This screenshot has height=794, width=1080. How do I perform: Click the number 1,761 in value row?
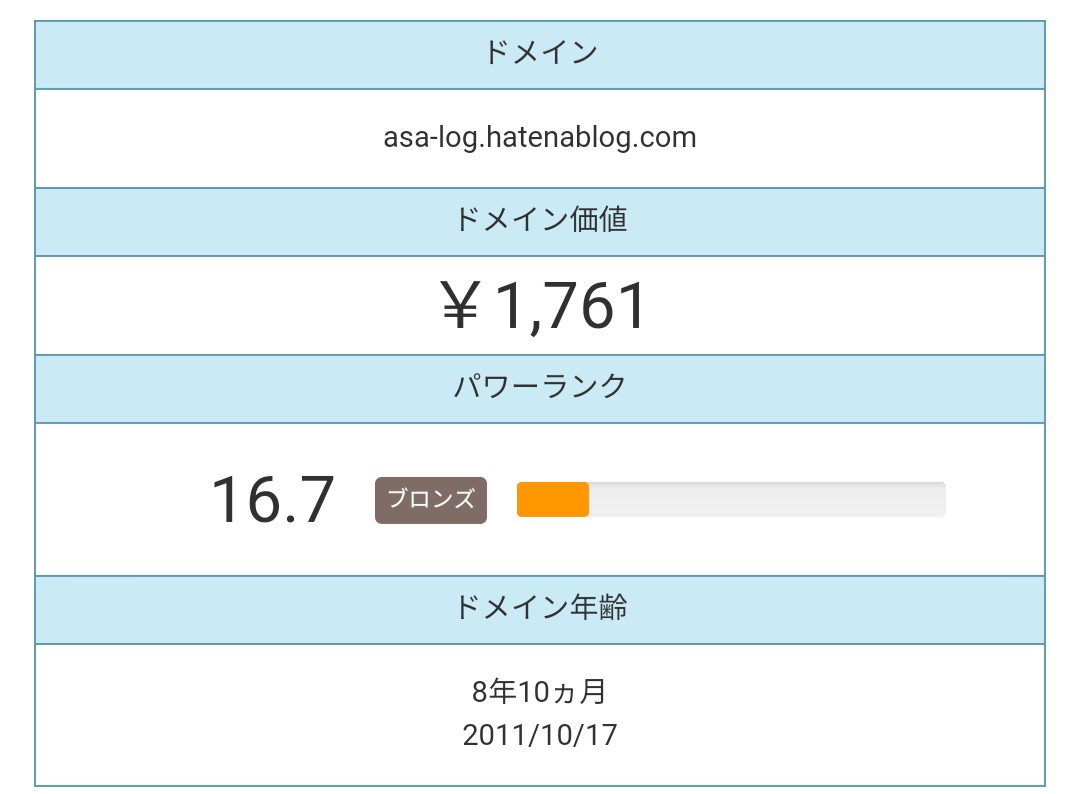[x=571, y=306]
